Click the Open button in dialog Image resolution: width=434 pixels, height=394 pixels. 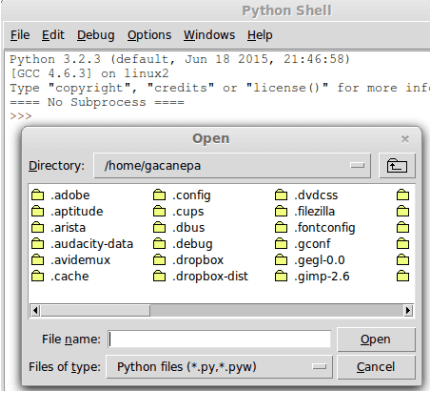click(x=376, y=339)
